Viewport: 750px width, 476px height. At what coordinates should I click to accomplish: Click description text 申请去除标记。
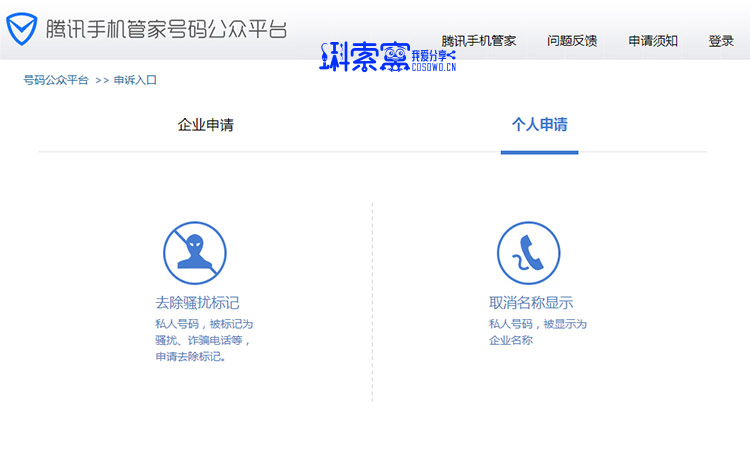(x=190, y=356)
